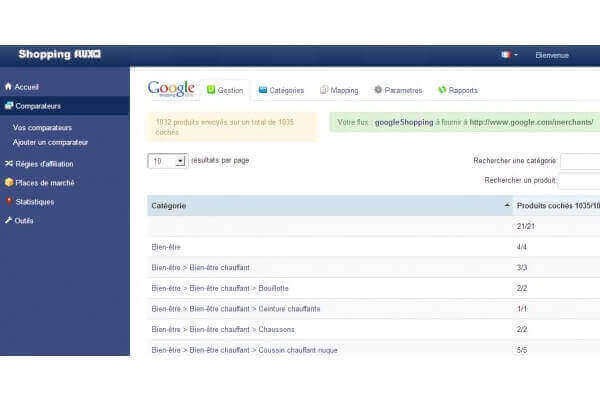This screenshot has width=600, height=400.
Task: Open Ajouter un comparateur link
Action: click(50, 142)
